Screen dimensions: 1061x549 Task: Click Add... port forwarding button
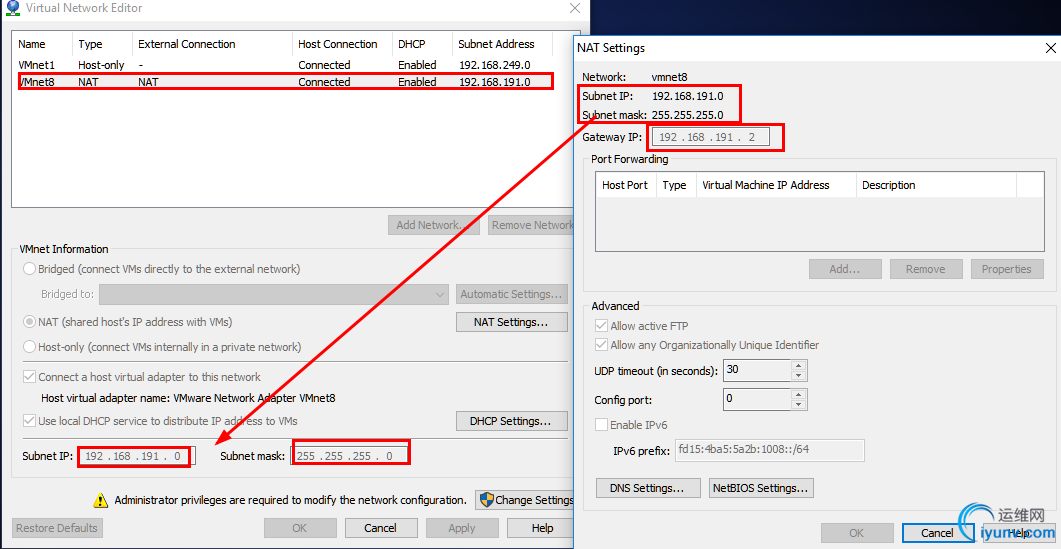coord(845,269)
